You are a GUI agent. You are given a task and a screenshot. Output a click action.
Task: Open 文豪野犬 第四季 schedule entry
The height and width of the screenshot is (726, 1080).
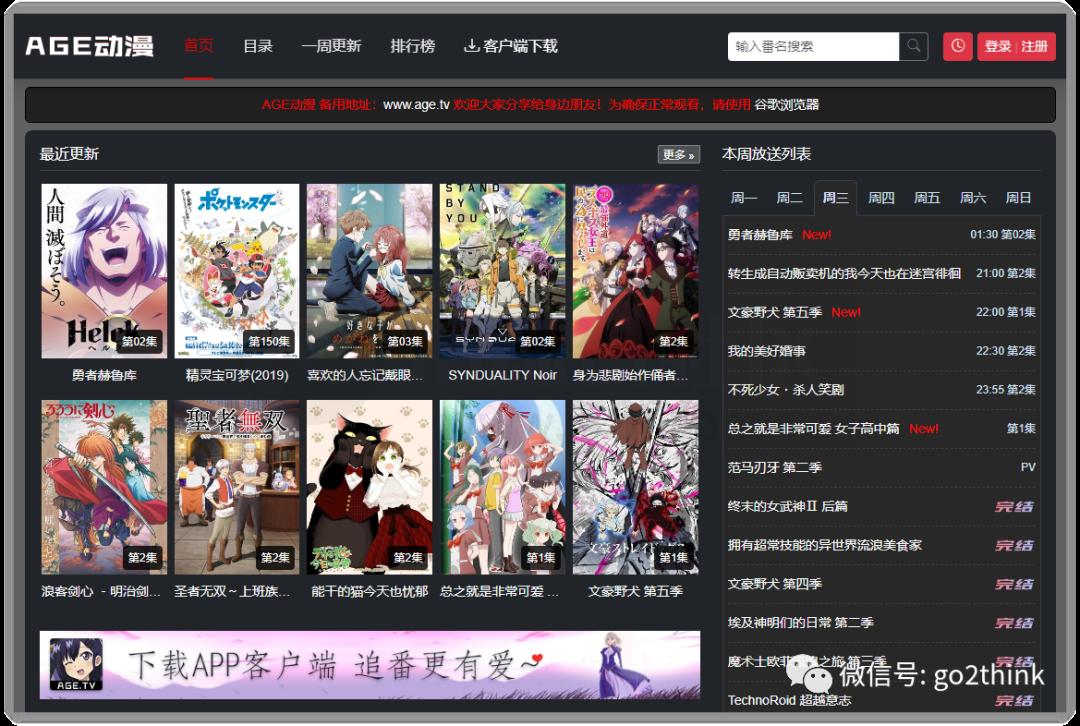775,584
